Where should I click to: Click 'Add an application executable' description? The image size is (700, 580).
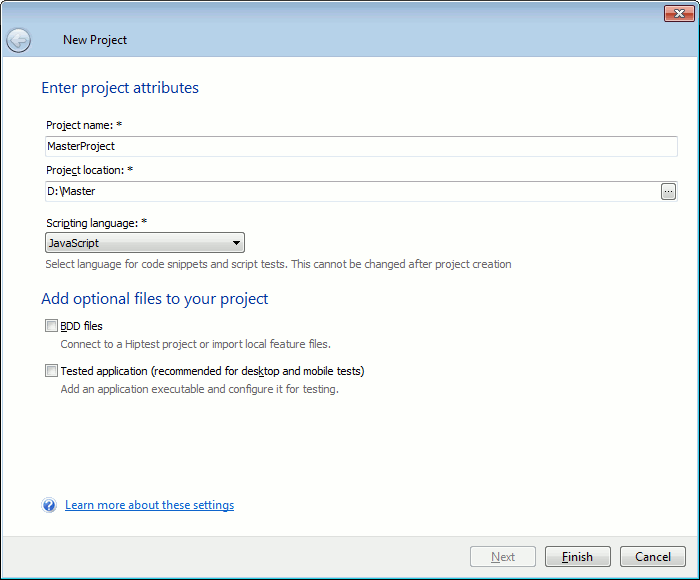coord(200,389)
